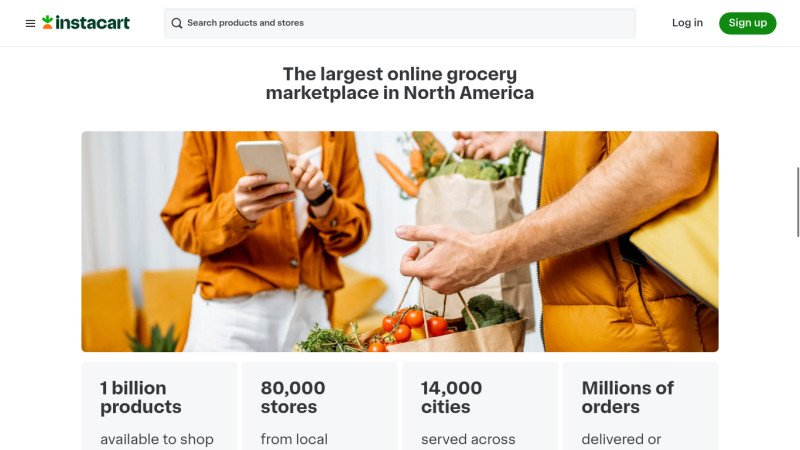Click the "delivered or" description text
The image size is (800, 450).
[x=621, y=439]
